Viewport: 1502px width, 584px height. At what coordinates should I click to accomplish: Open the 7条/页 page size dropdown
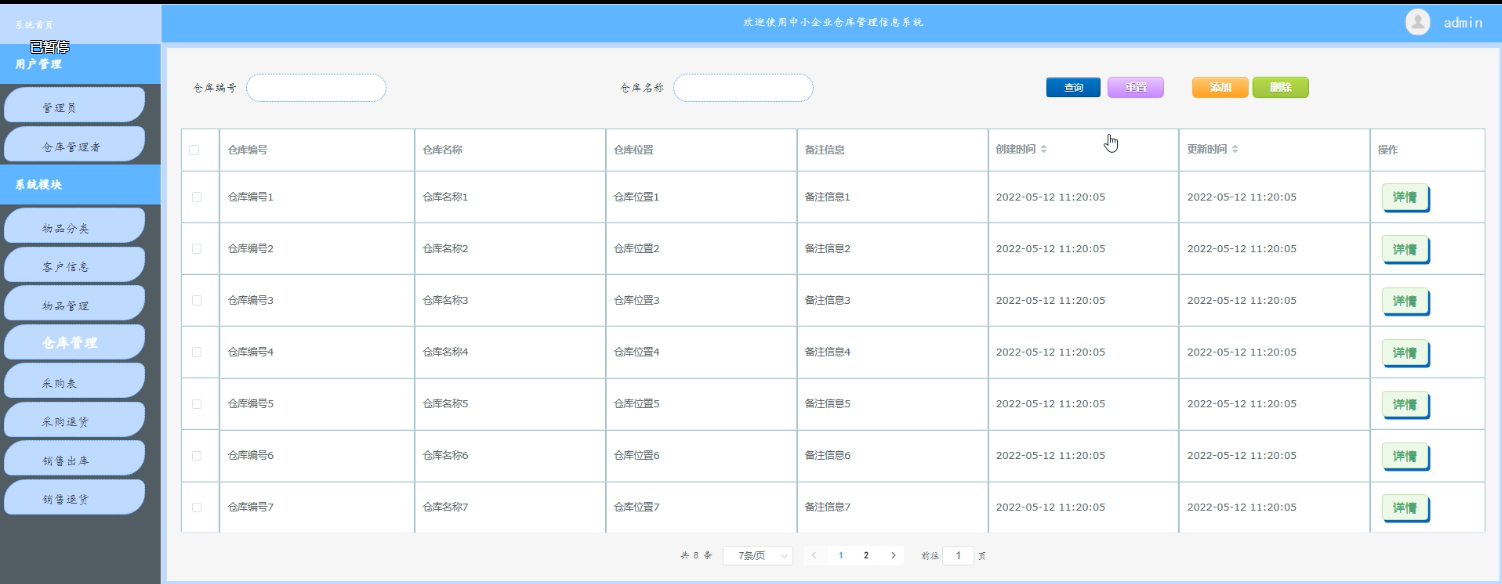tap(758, 555)
